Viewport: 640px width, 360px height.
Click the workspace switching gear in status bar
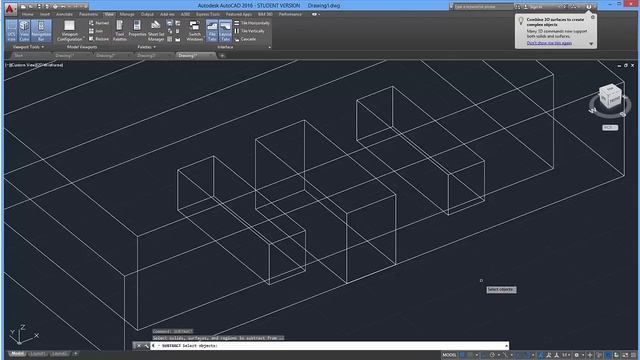(576, 356)
